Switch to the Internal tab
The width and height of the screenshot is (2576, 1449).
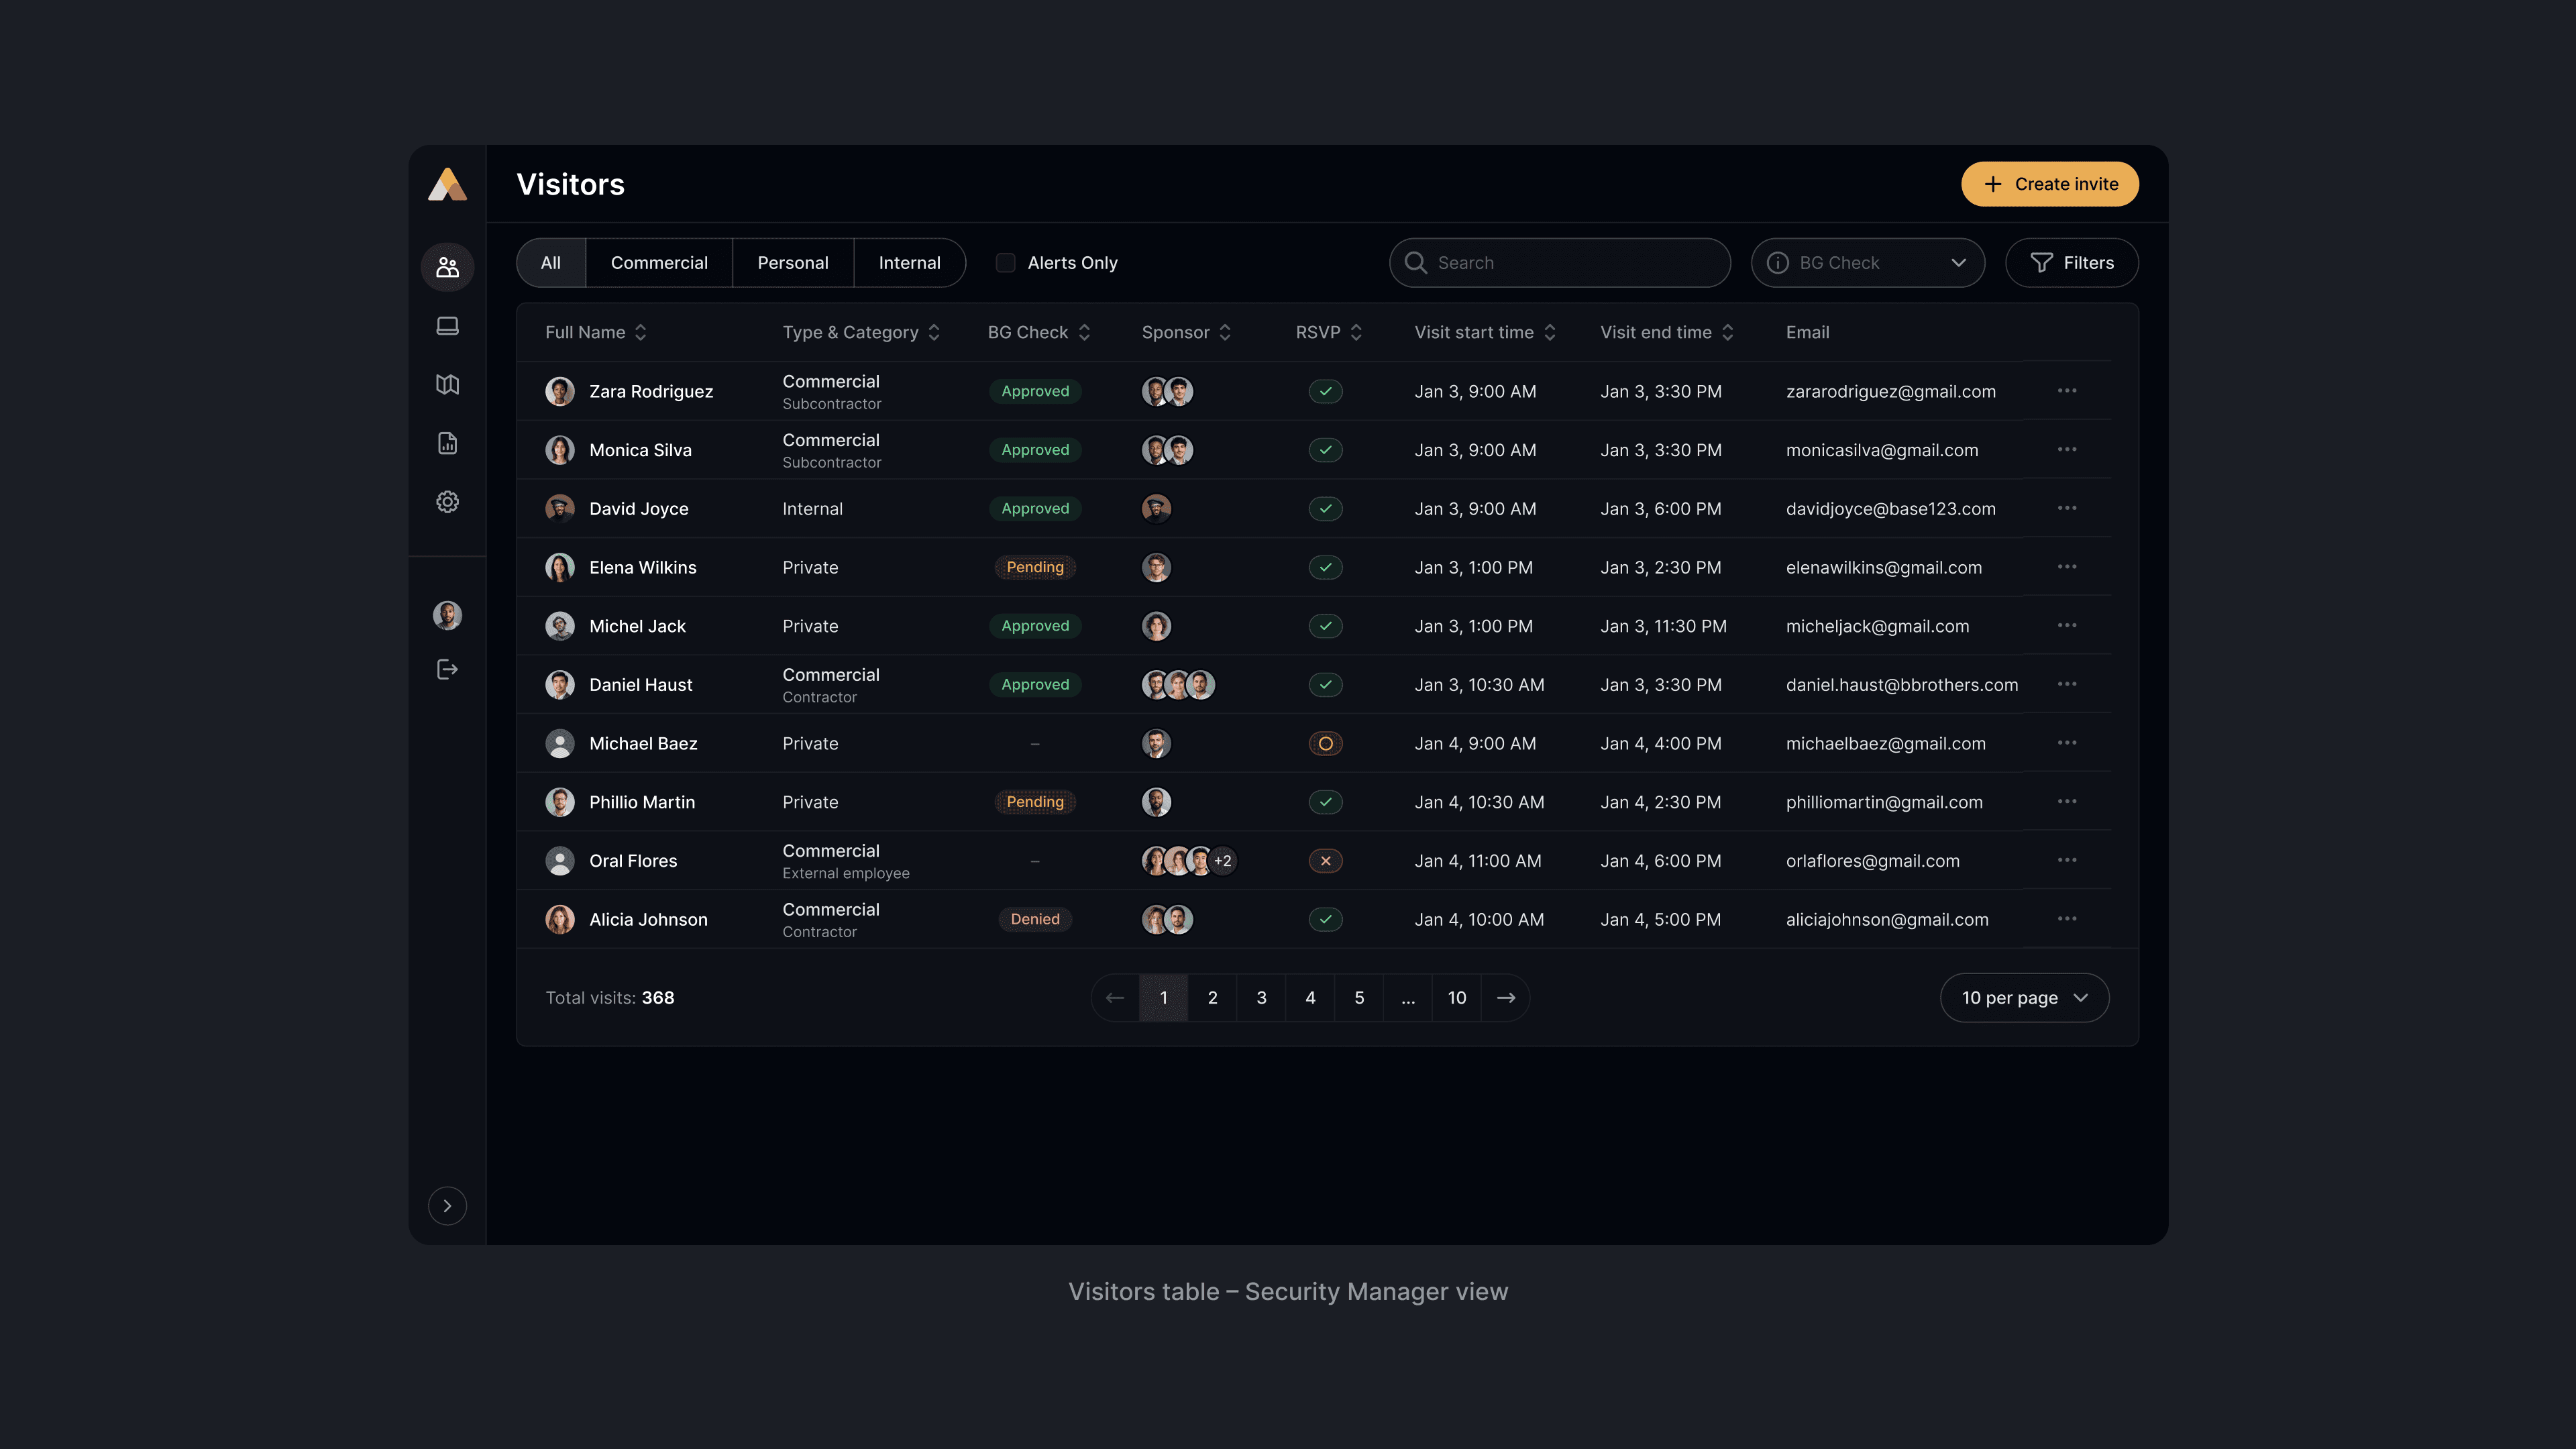(909, 263)
